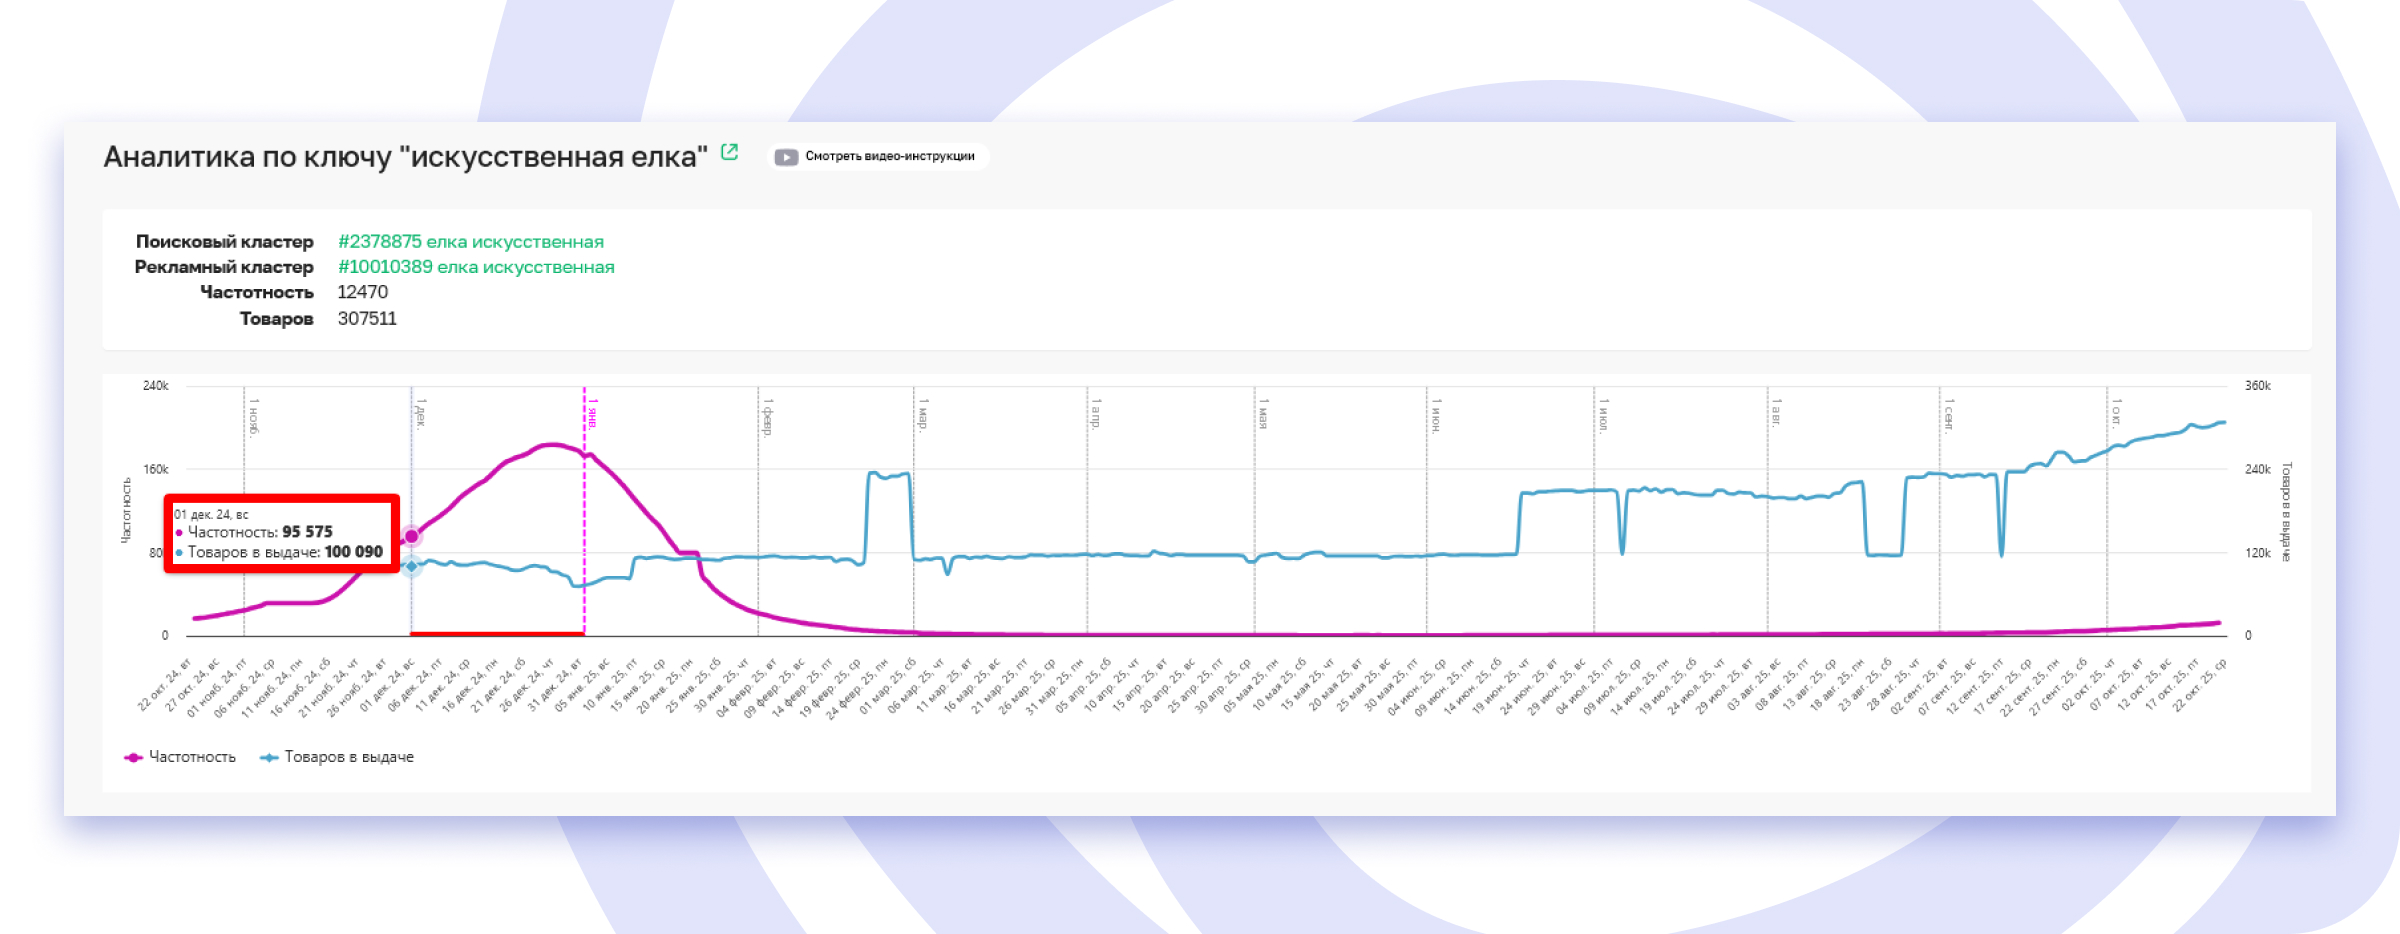Toggle Частотность series in legend
Screen dimensions: 2400x934
192,758
